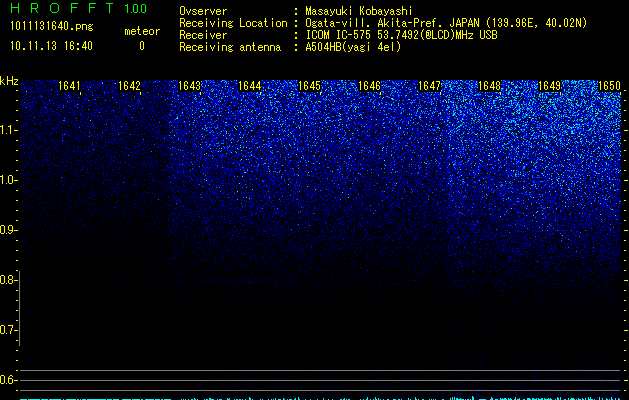Image resolution: width=629 pixels, height=400 pixels.
Task: Click the 1641 time marker
Action: pos(69,86)
